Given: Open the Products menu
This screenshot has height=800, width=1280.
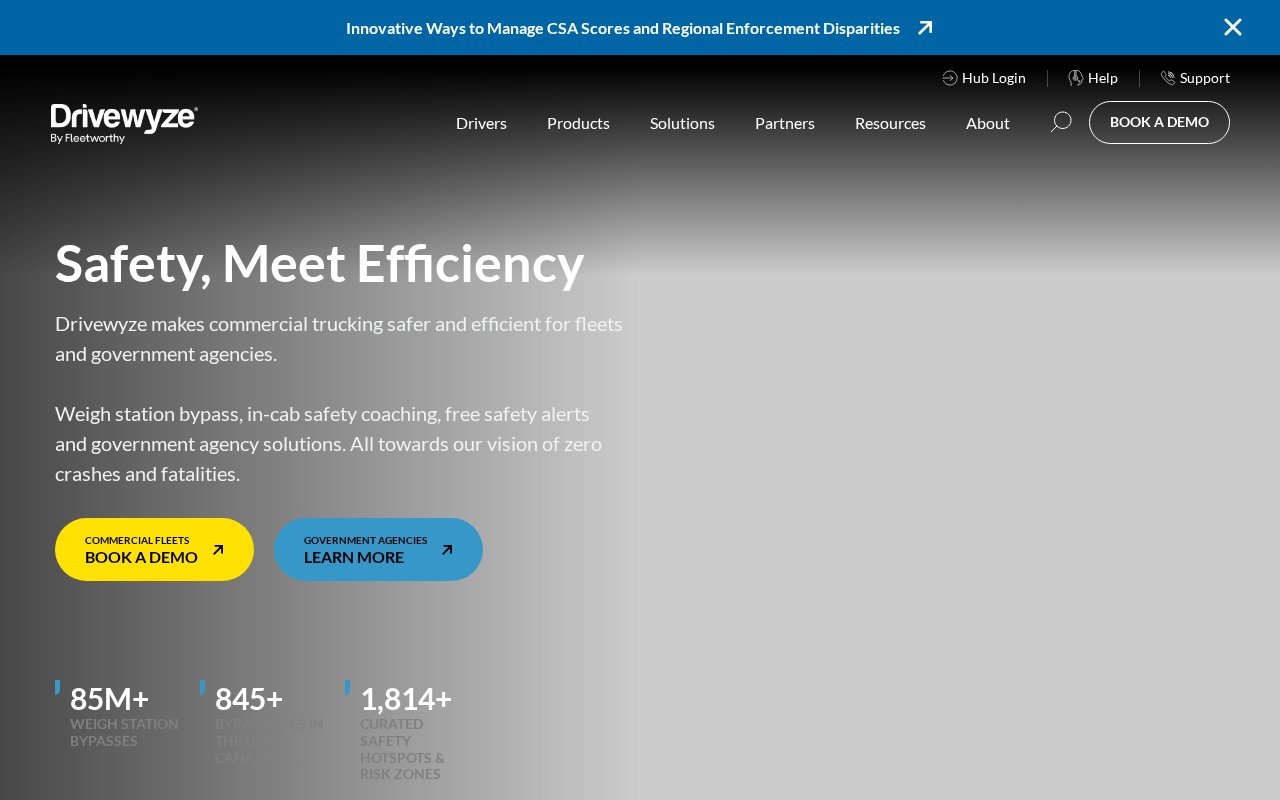Looking at the screenshot, I should click(x=578, y=123).
